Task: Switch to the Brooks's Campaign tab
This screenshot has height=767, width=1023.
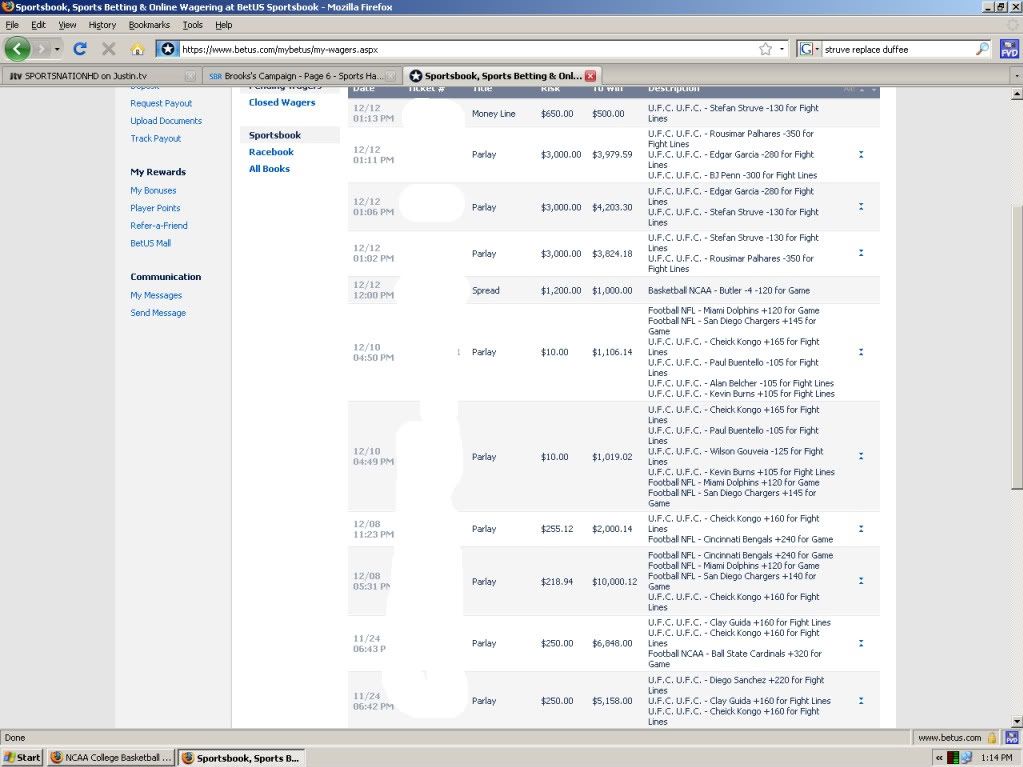Action: (x=302, y=76)
